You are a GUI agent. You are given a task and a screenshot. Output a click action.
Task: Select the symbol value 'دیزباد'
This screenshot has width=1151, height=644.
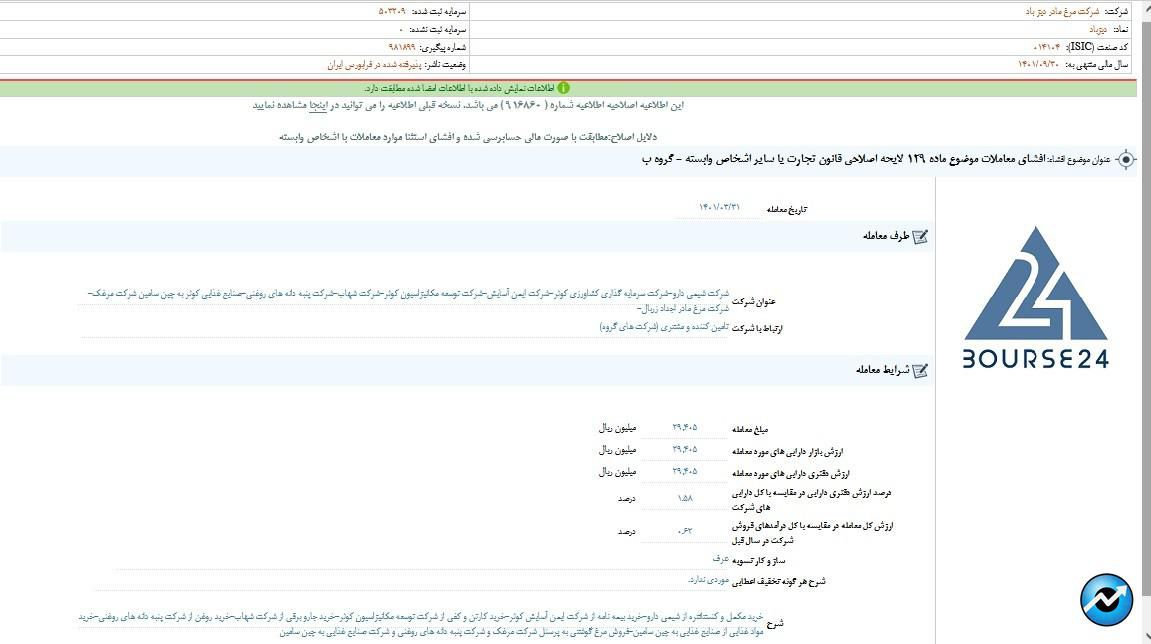coord(1097,29)
